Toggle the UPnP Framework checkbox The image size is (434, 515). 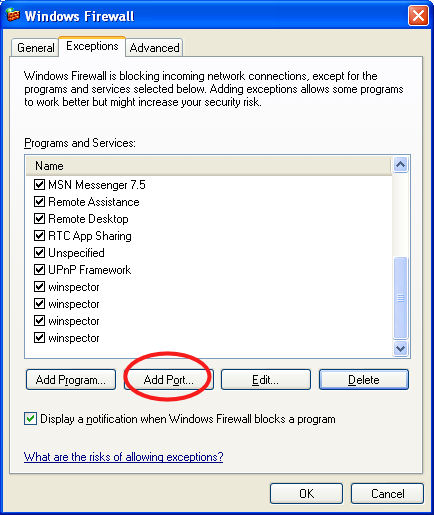[x=39, y=269]
